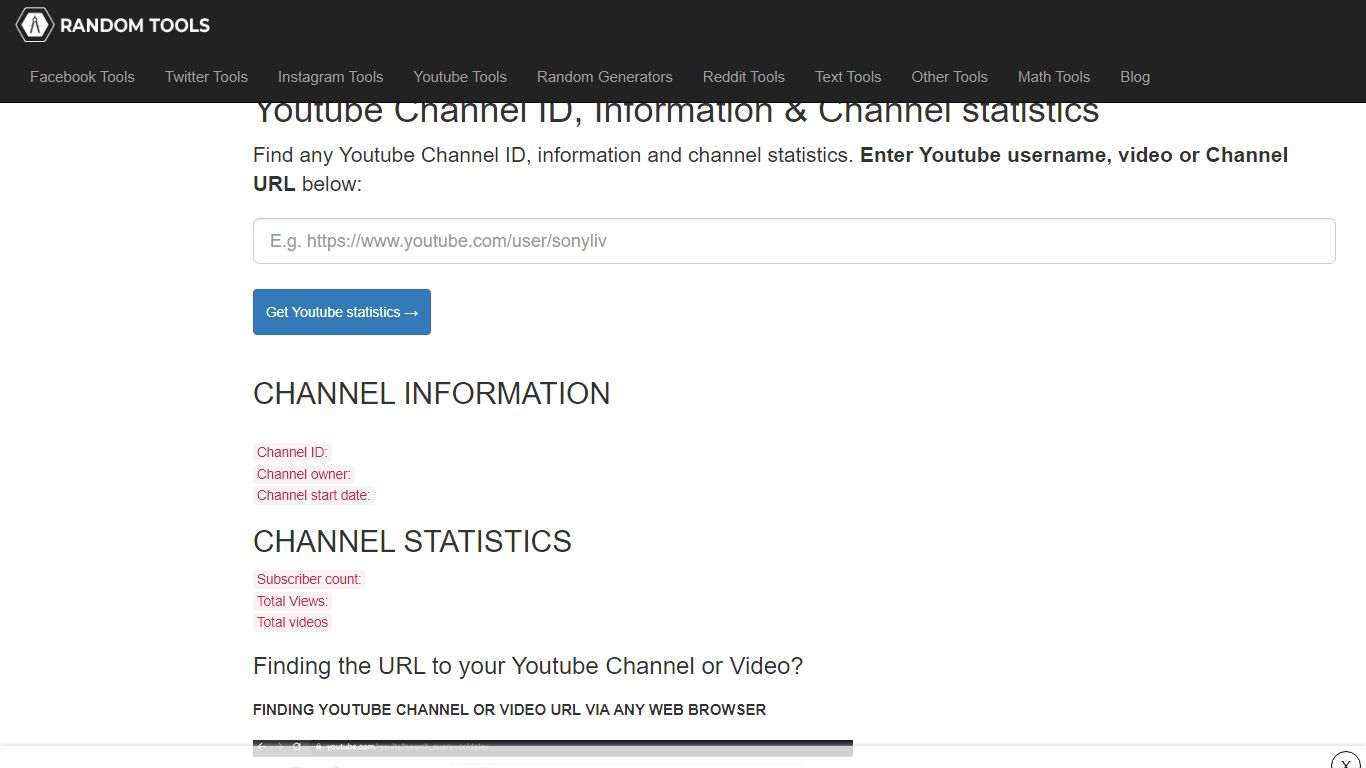Select the Subscriber count label
The height and width of the screenshot is (768, 1366).
309,579
